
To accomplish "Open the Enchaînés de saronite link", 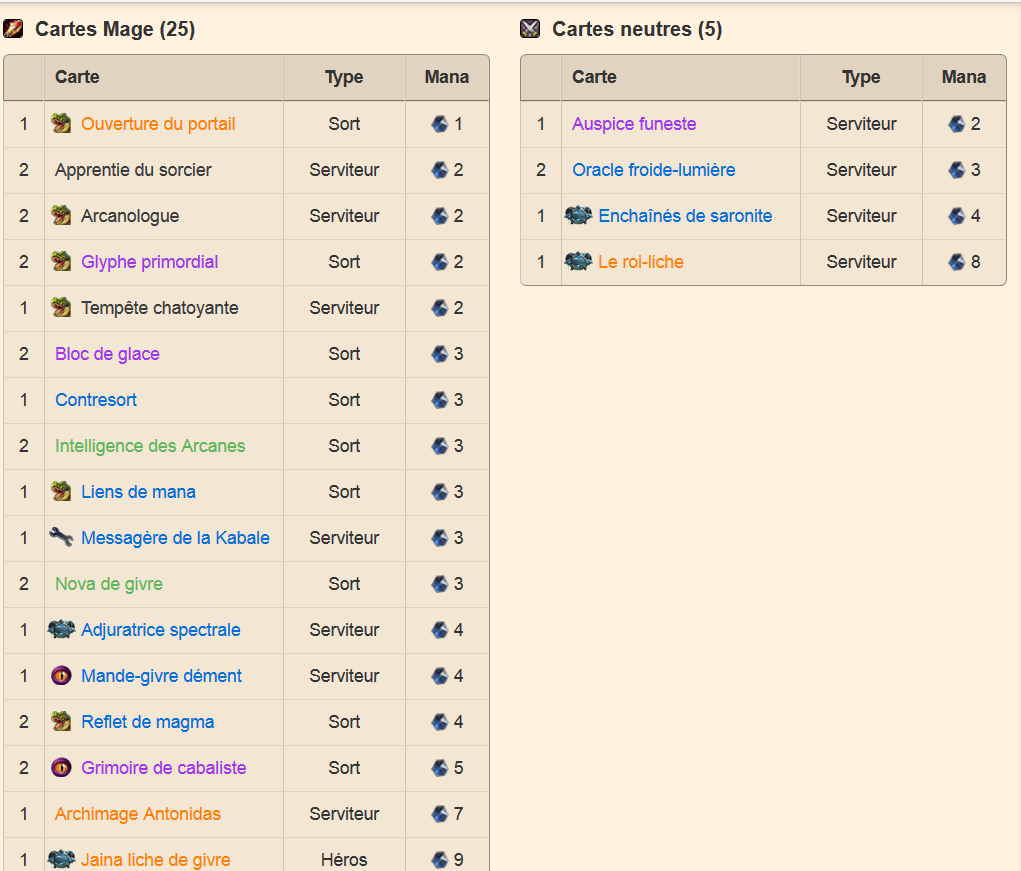I will (685, 215).
